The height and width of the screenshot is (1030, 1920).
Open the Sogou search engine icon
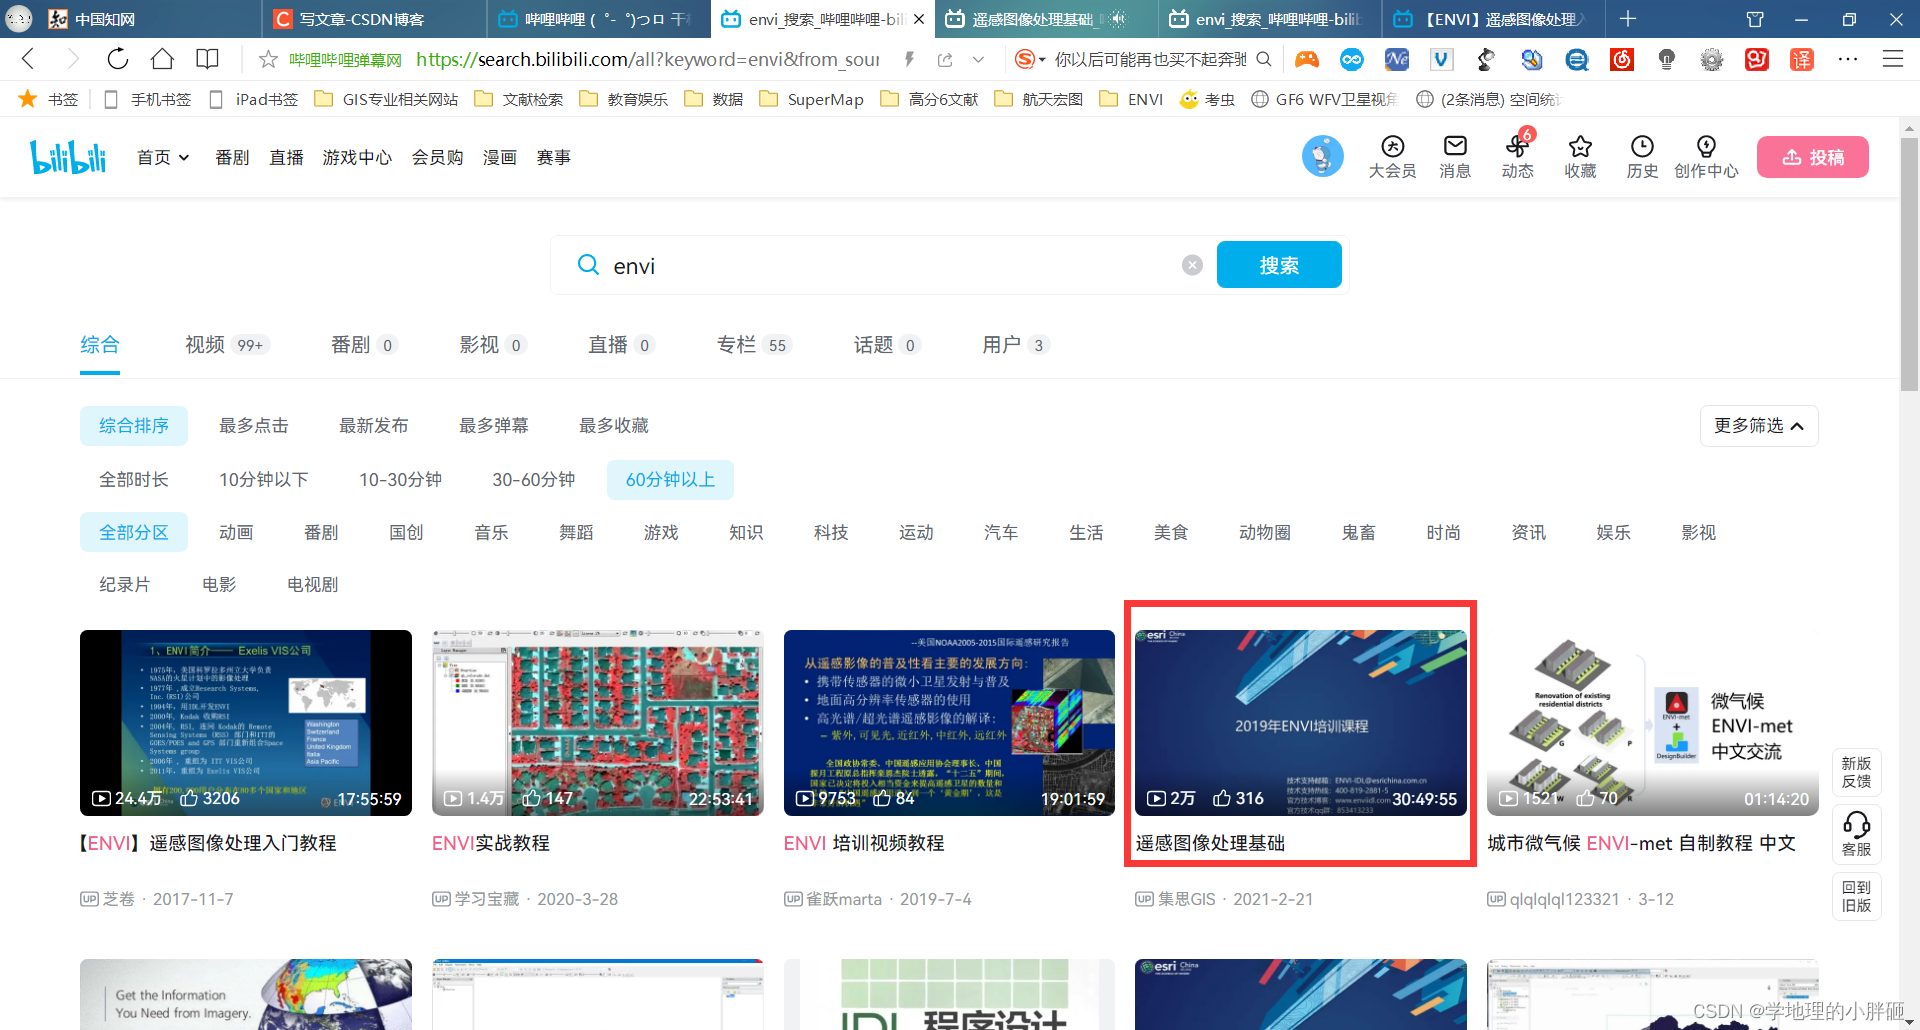(x=1024, y=60)
